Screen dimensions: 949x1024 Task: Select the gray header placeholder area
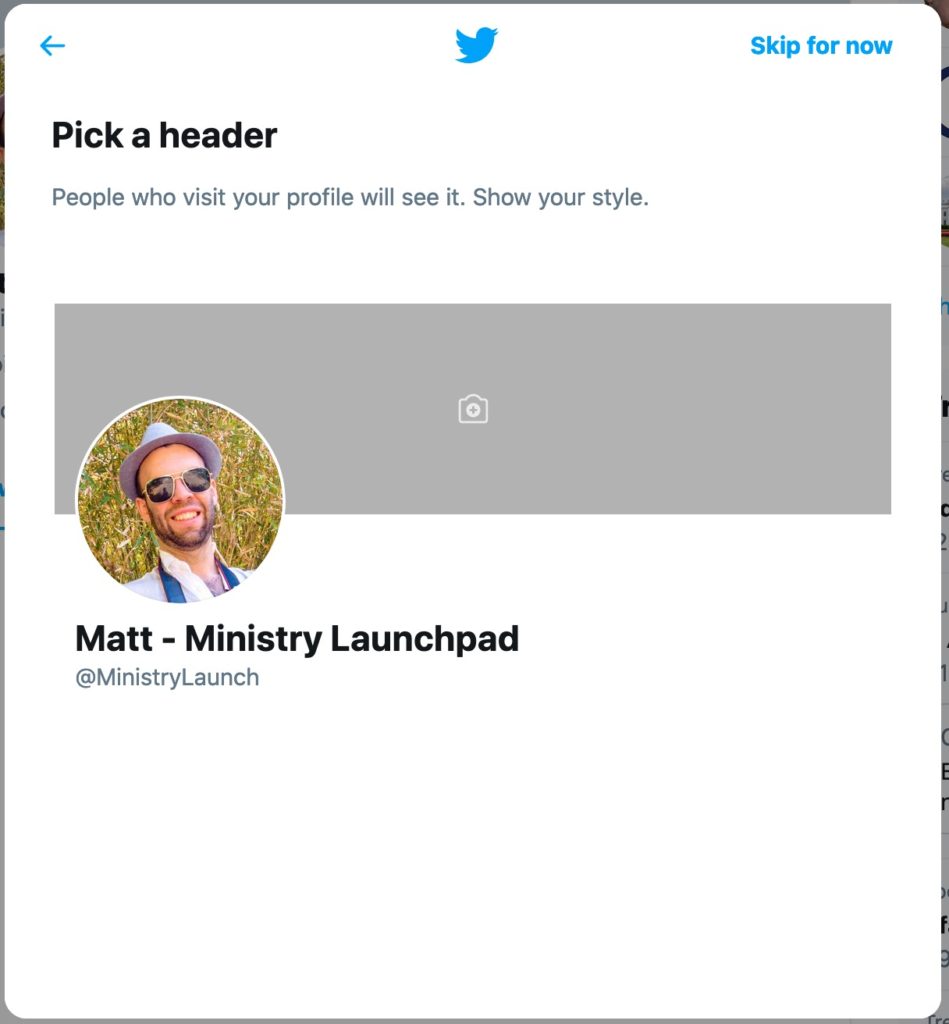[x=473, y=409]
